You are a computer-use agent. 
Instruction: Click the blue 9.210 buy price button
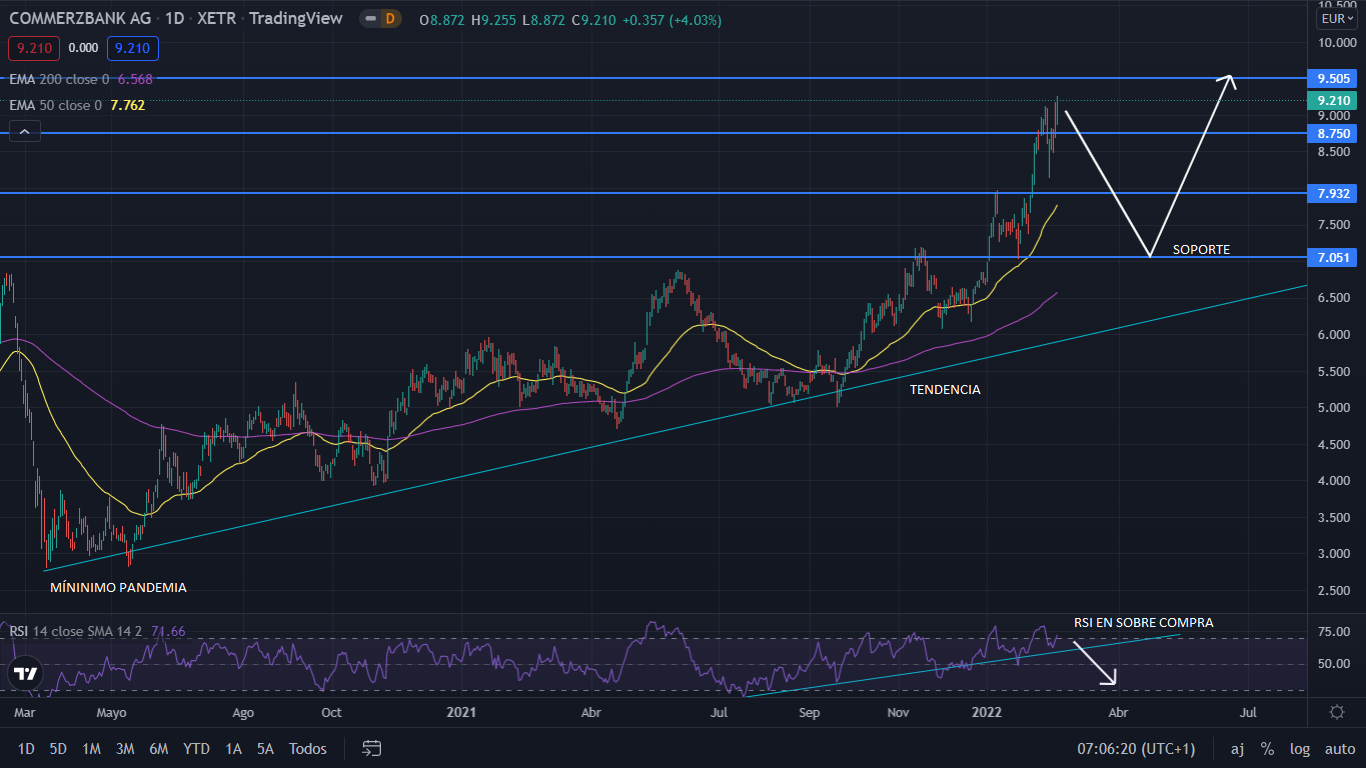[133, 47]
